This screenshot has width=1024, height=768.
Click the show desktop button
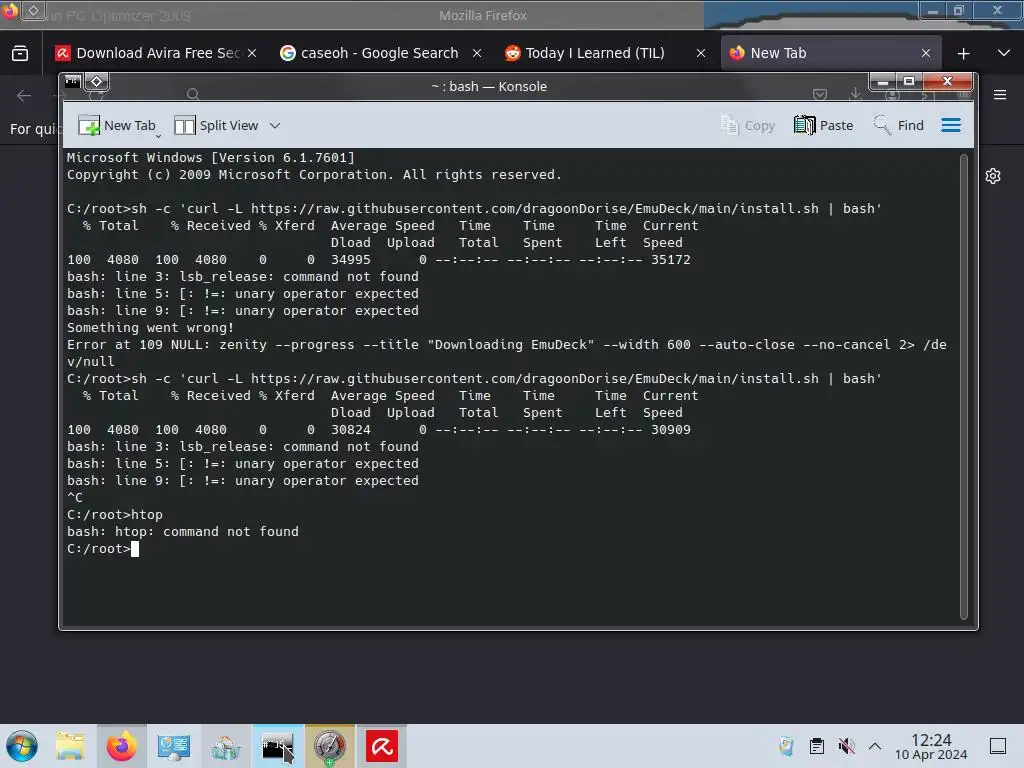[998, 746]
